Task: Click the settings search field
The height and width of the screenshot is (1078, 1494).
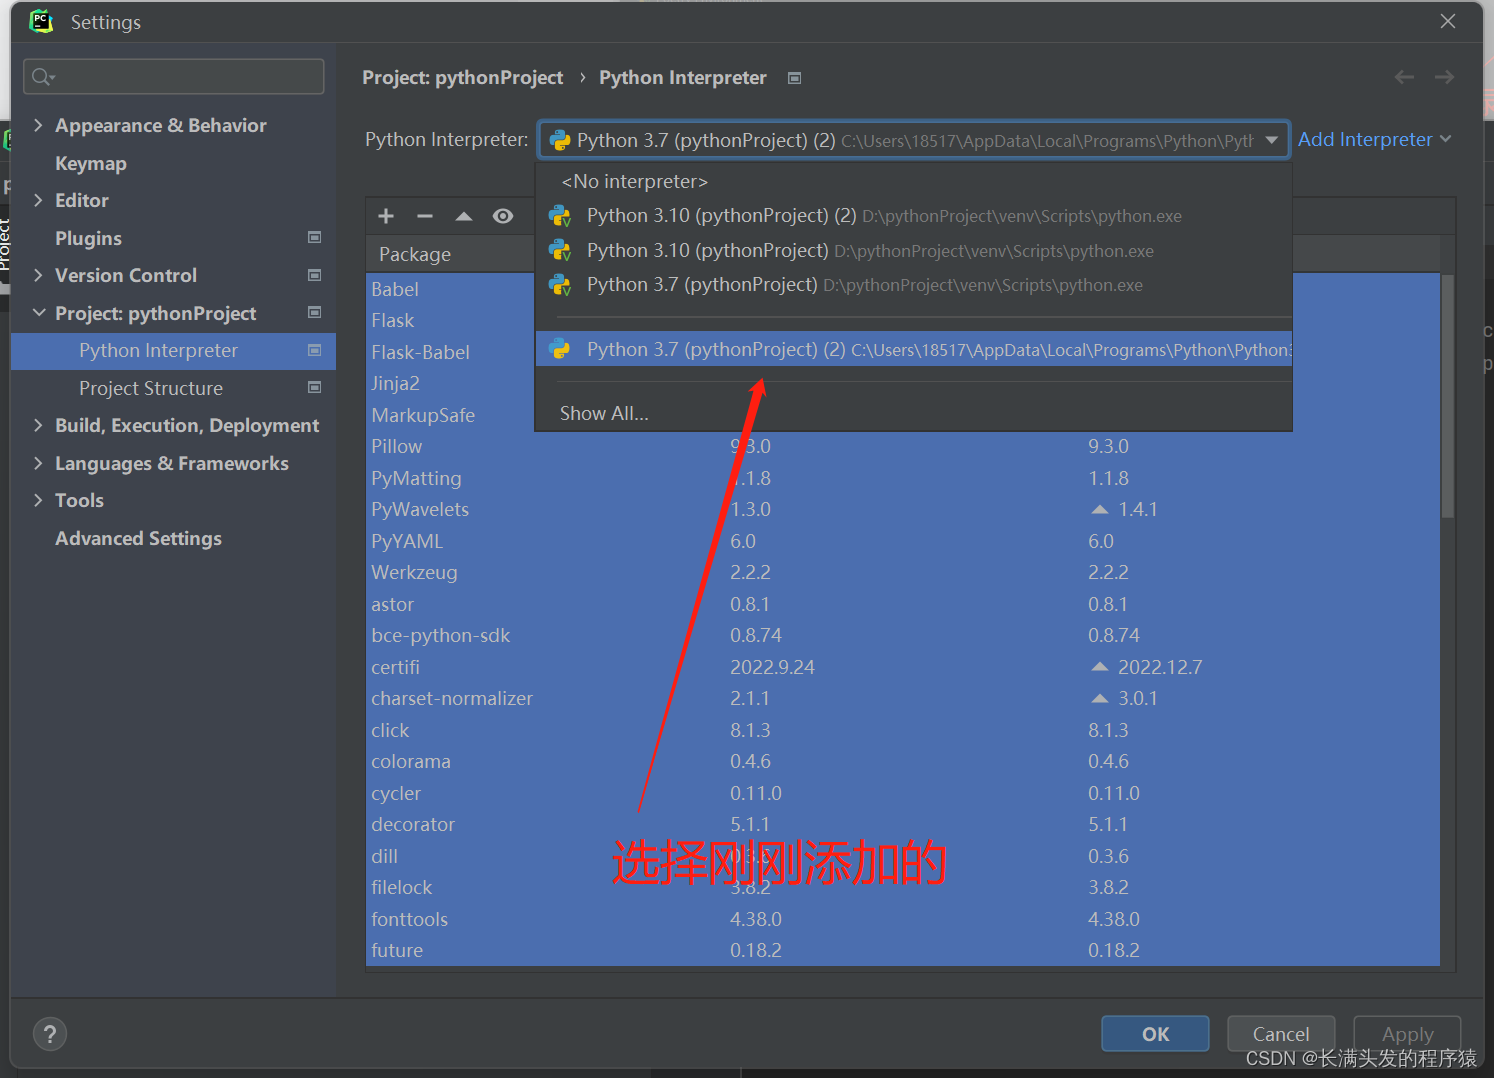Action: (x=174, y=77)
